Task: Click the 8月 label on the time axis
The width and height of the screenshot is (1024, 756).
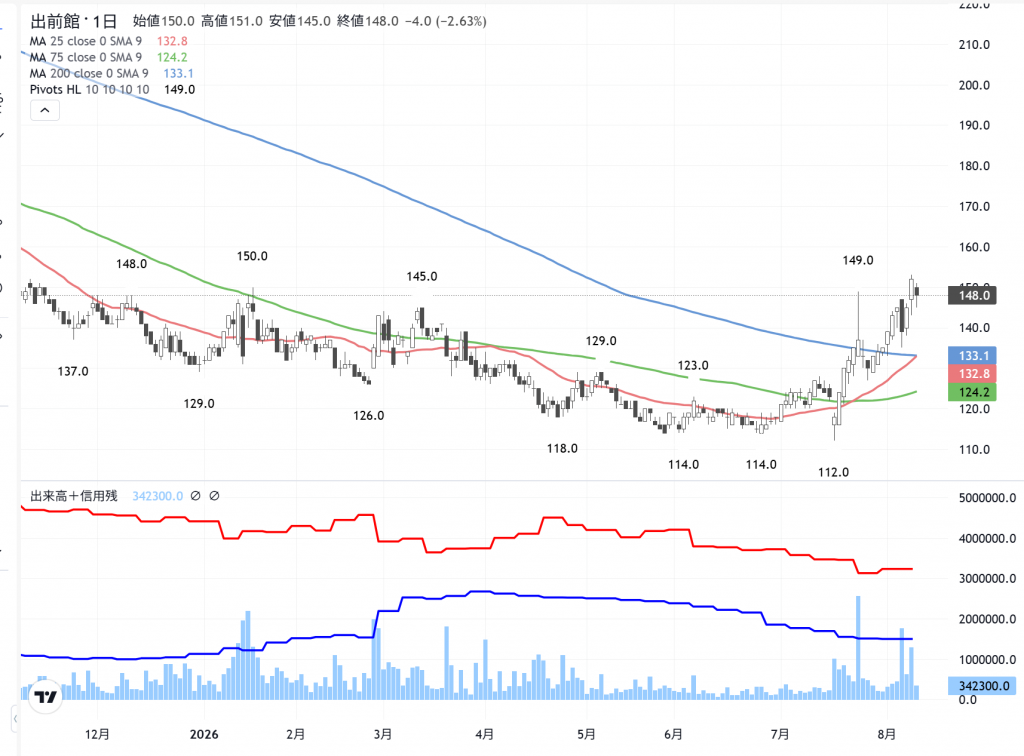Action: point(887,734)
